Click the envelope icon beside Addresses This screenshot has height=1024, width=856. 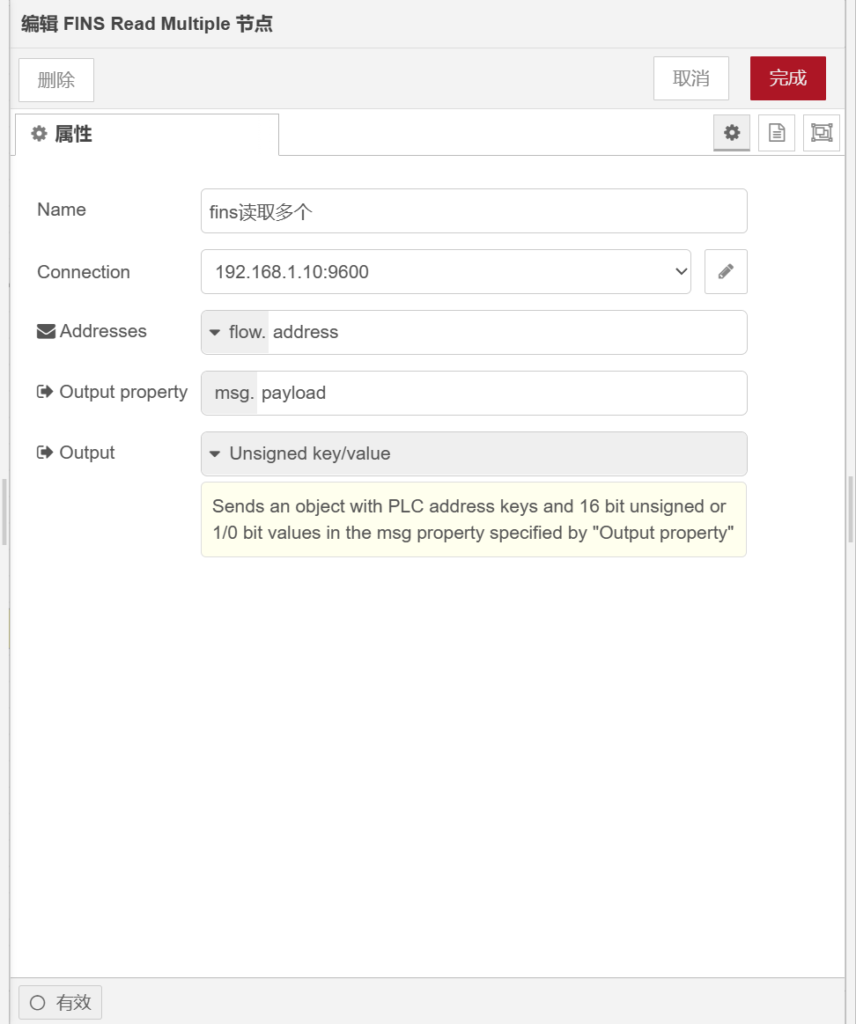46,332
